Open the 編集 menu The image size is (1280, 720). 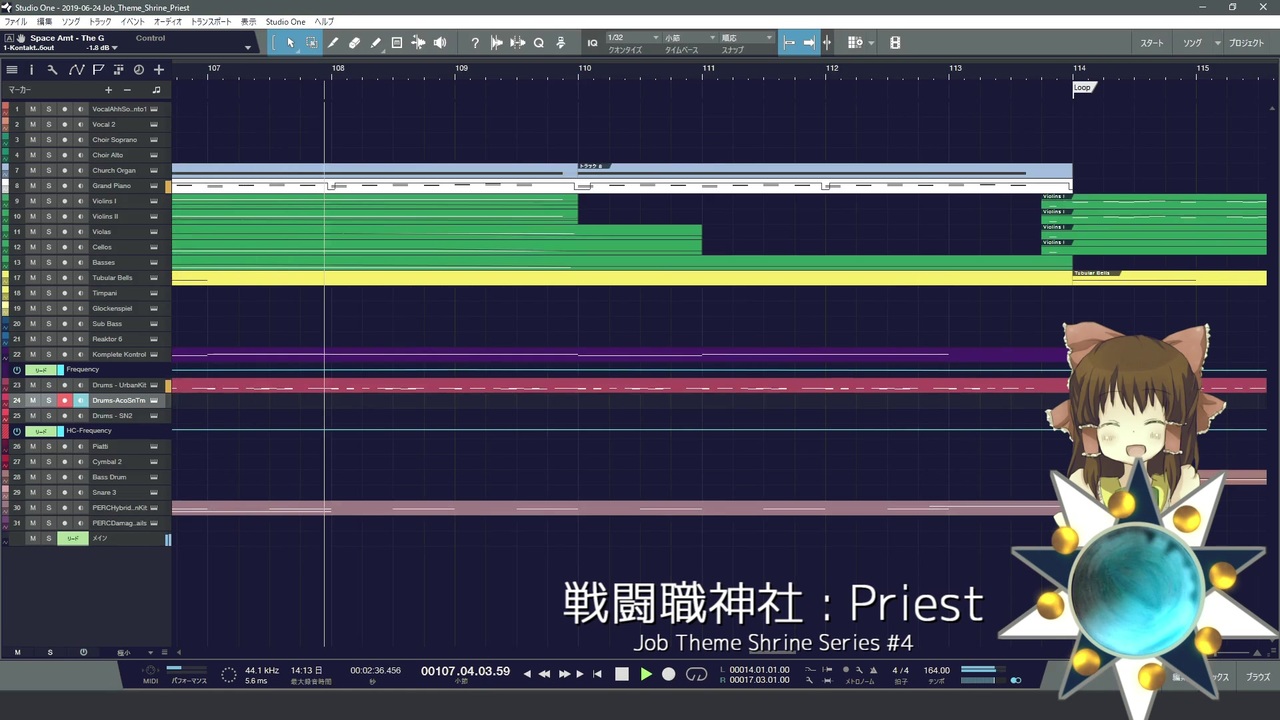(x=45, y=21)
